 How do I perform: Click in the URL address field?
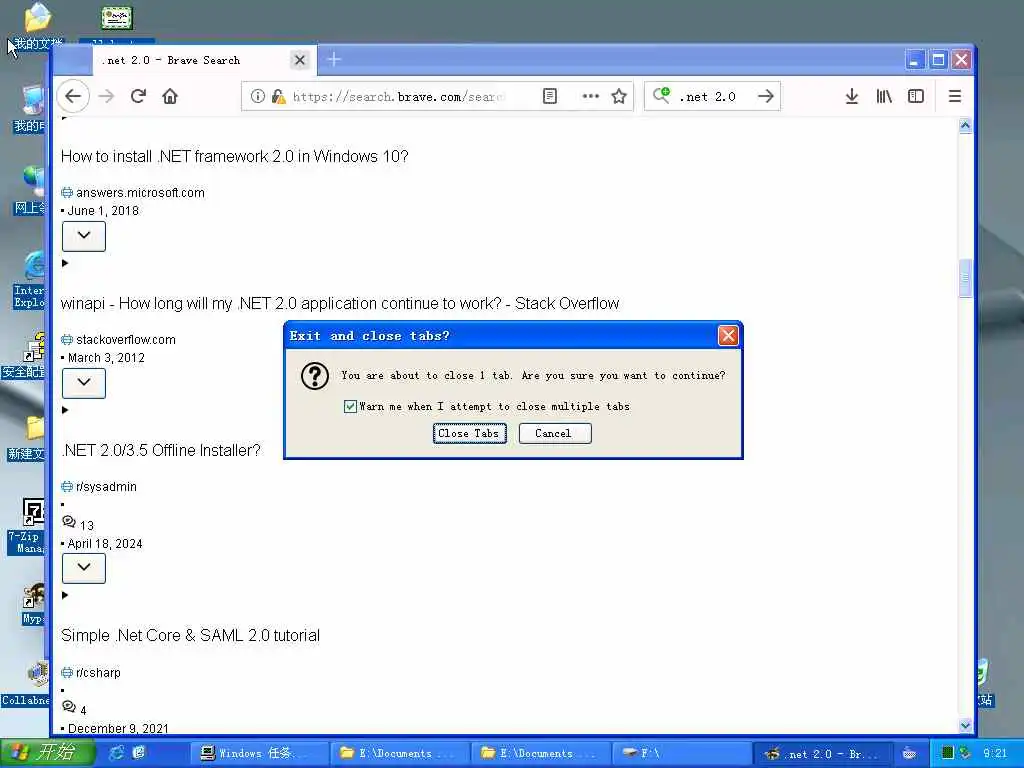coord(398,97)
